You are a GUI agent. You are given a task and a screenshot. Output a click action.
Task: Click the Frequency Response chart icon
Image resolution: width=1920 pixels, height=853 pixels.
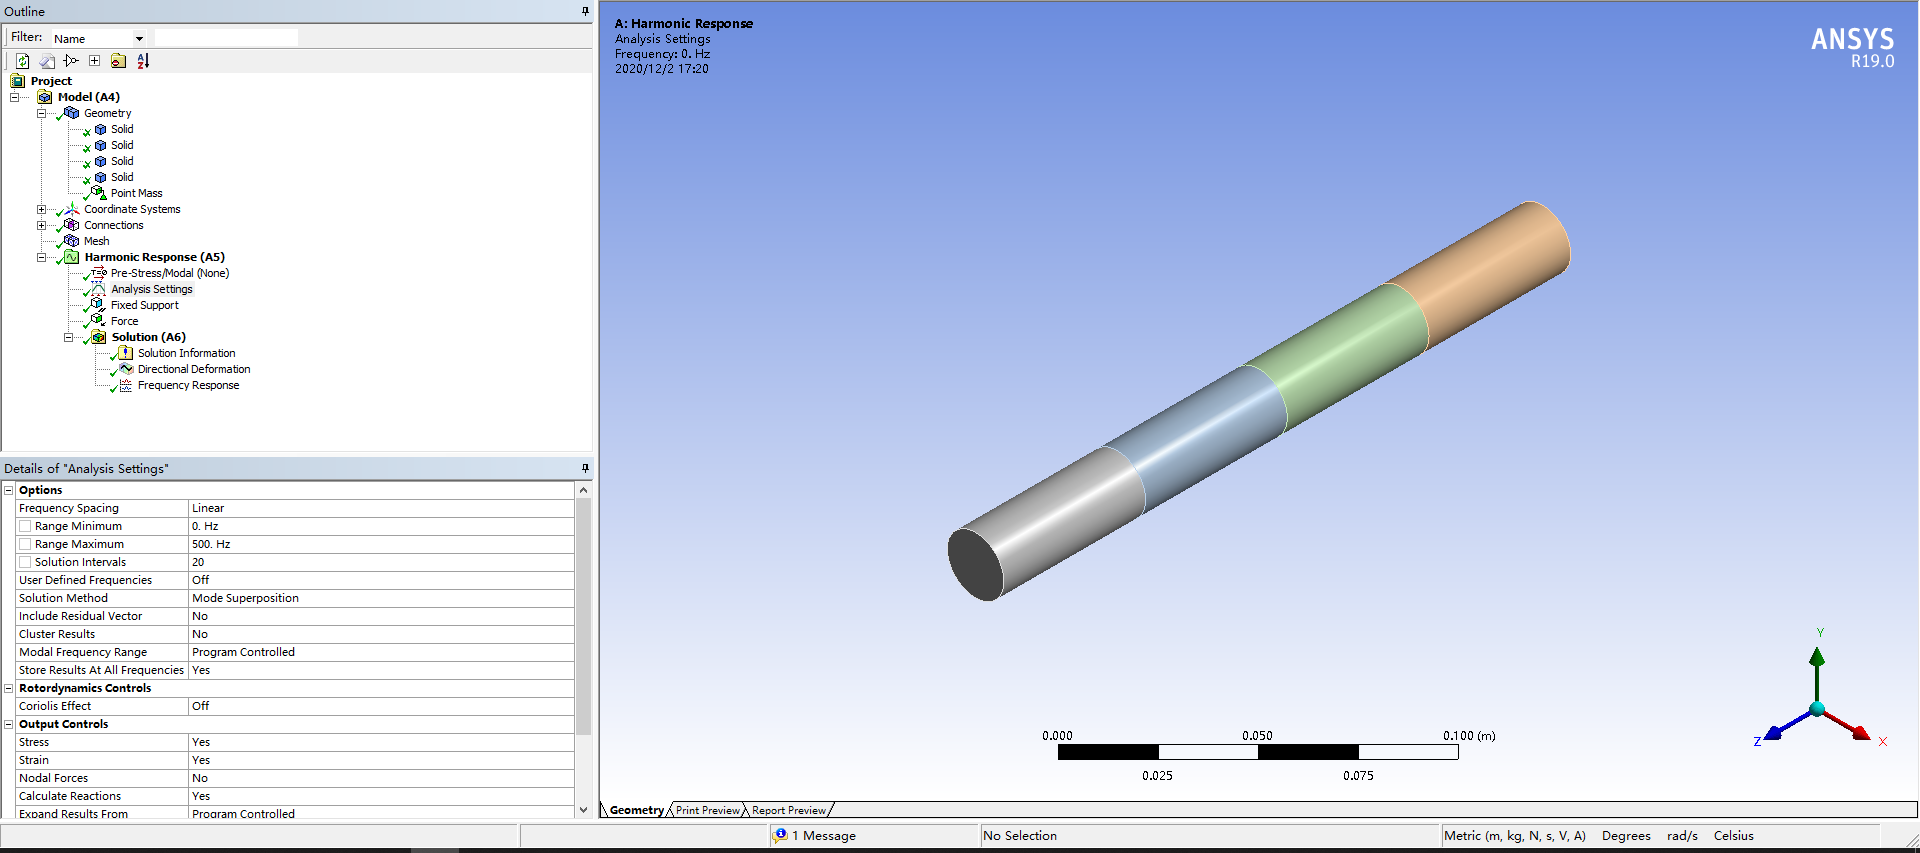tap(125, 385)
